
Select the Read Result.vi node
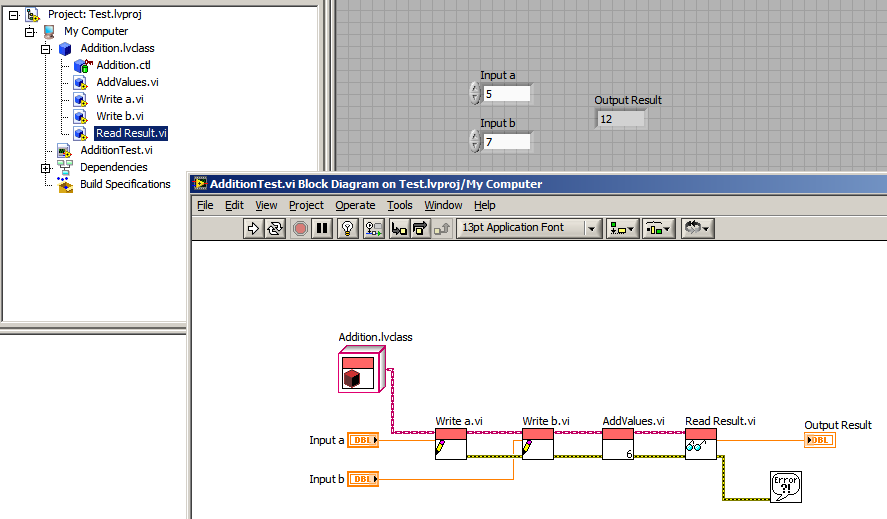coord(701,444)
